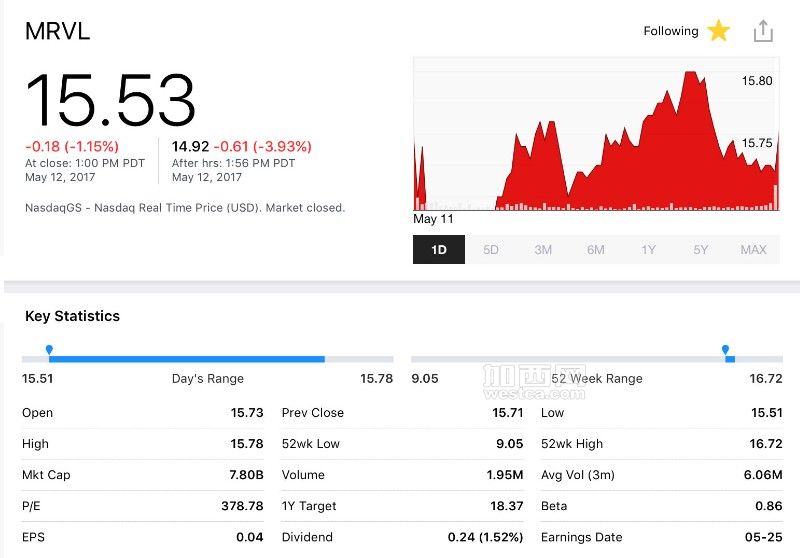Viewport: 800px width, 558px height.
Task: Click the after-hours price 14.92
Action: tap(190, 146)
